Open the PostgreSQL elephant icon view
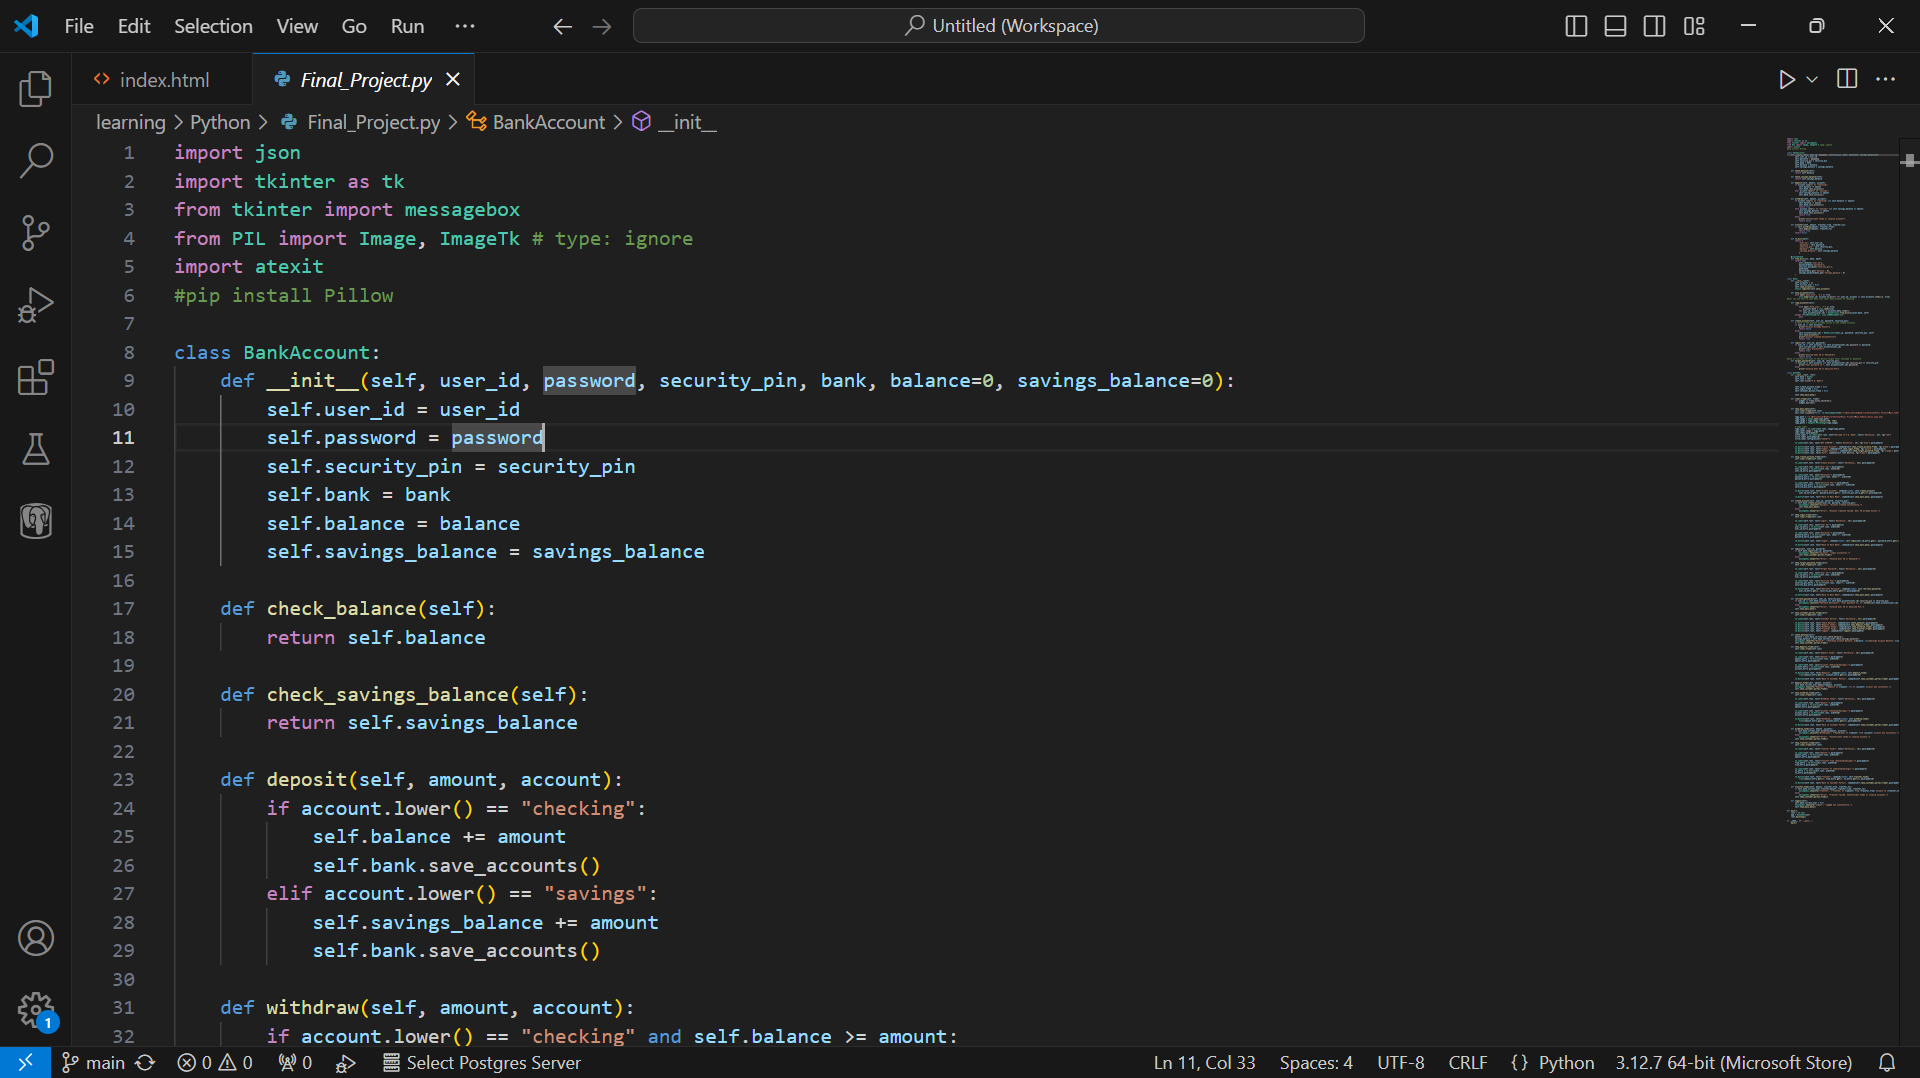The width and height of the screenshot is (1920, 1078). point(36,521)
